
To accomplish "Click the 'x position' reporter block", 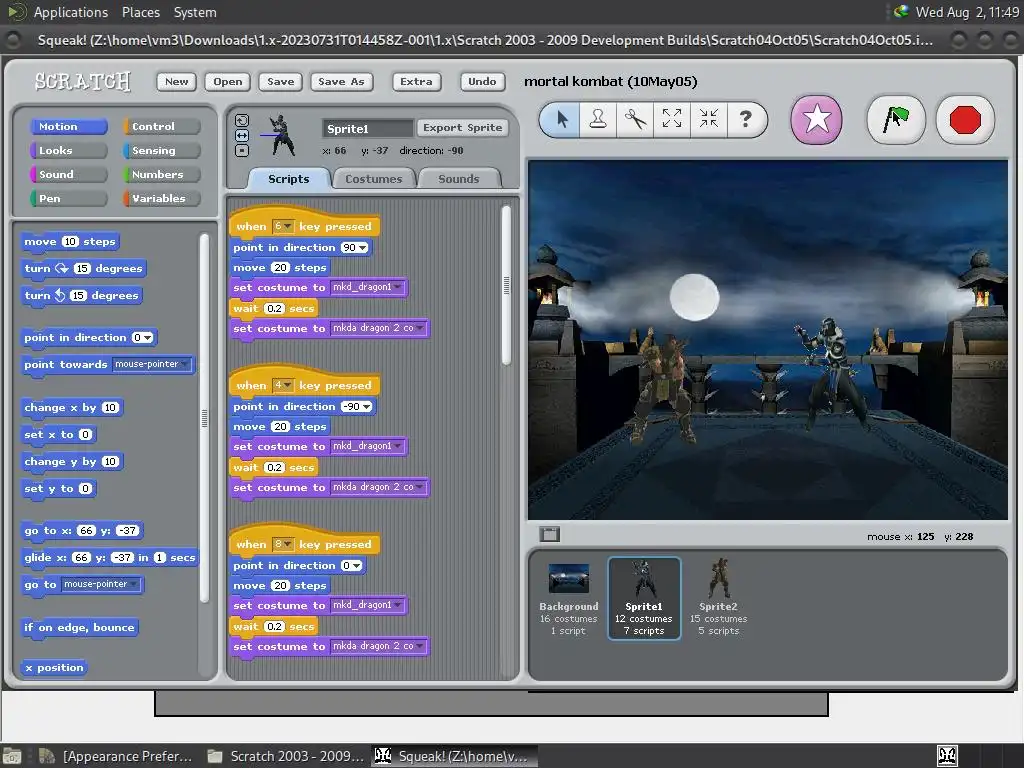I will pos(54,667).
